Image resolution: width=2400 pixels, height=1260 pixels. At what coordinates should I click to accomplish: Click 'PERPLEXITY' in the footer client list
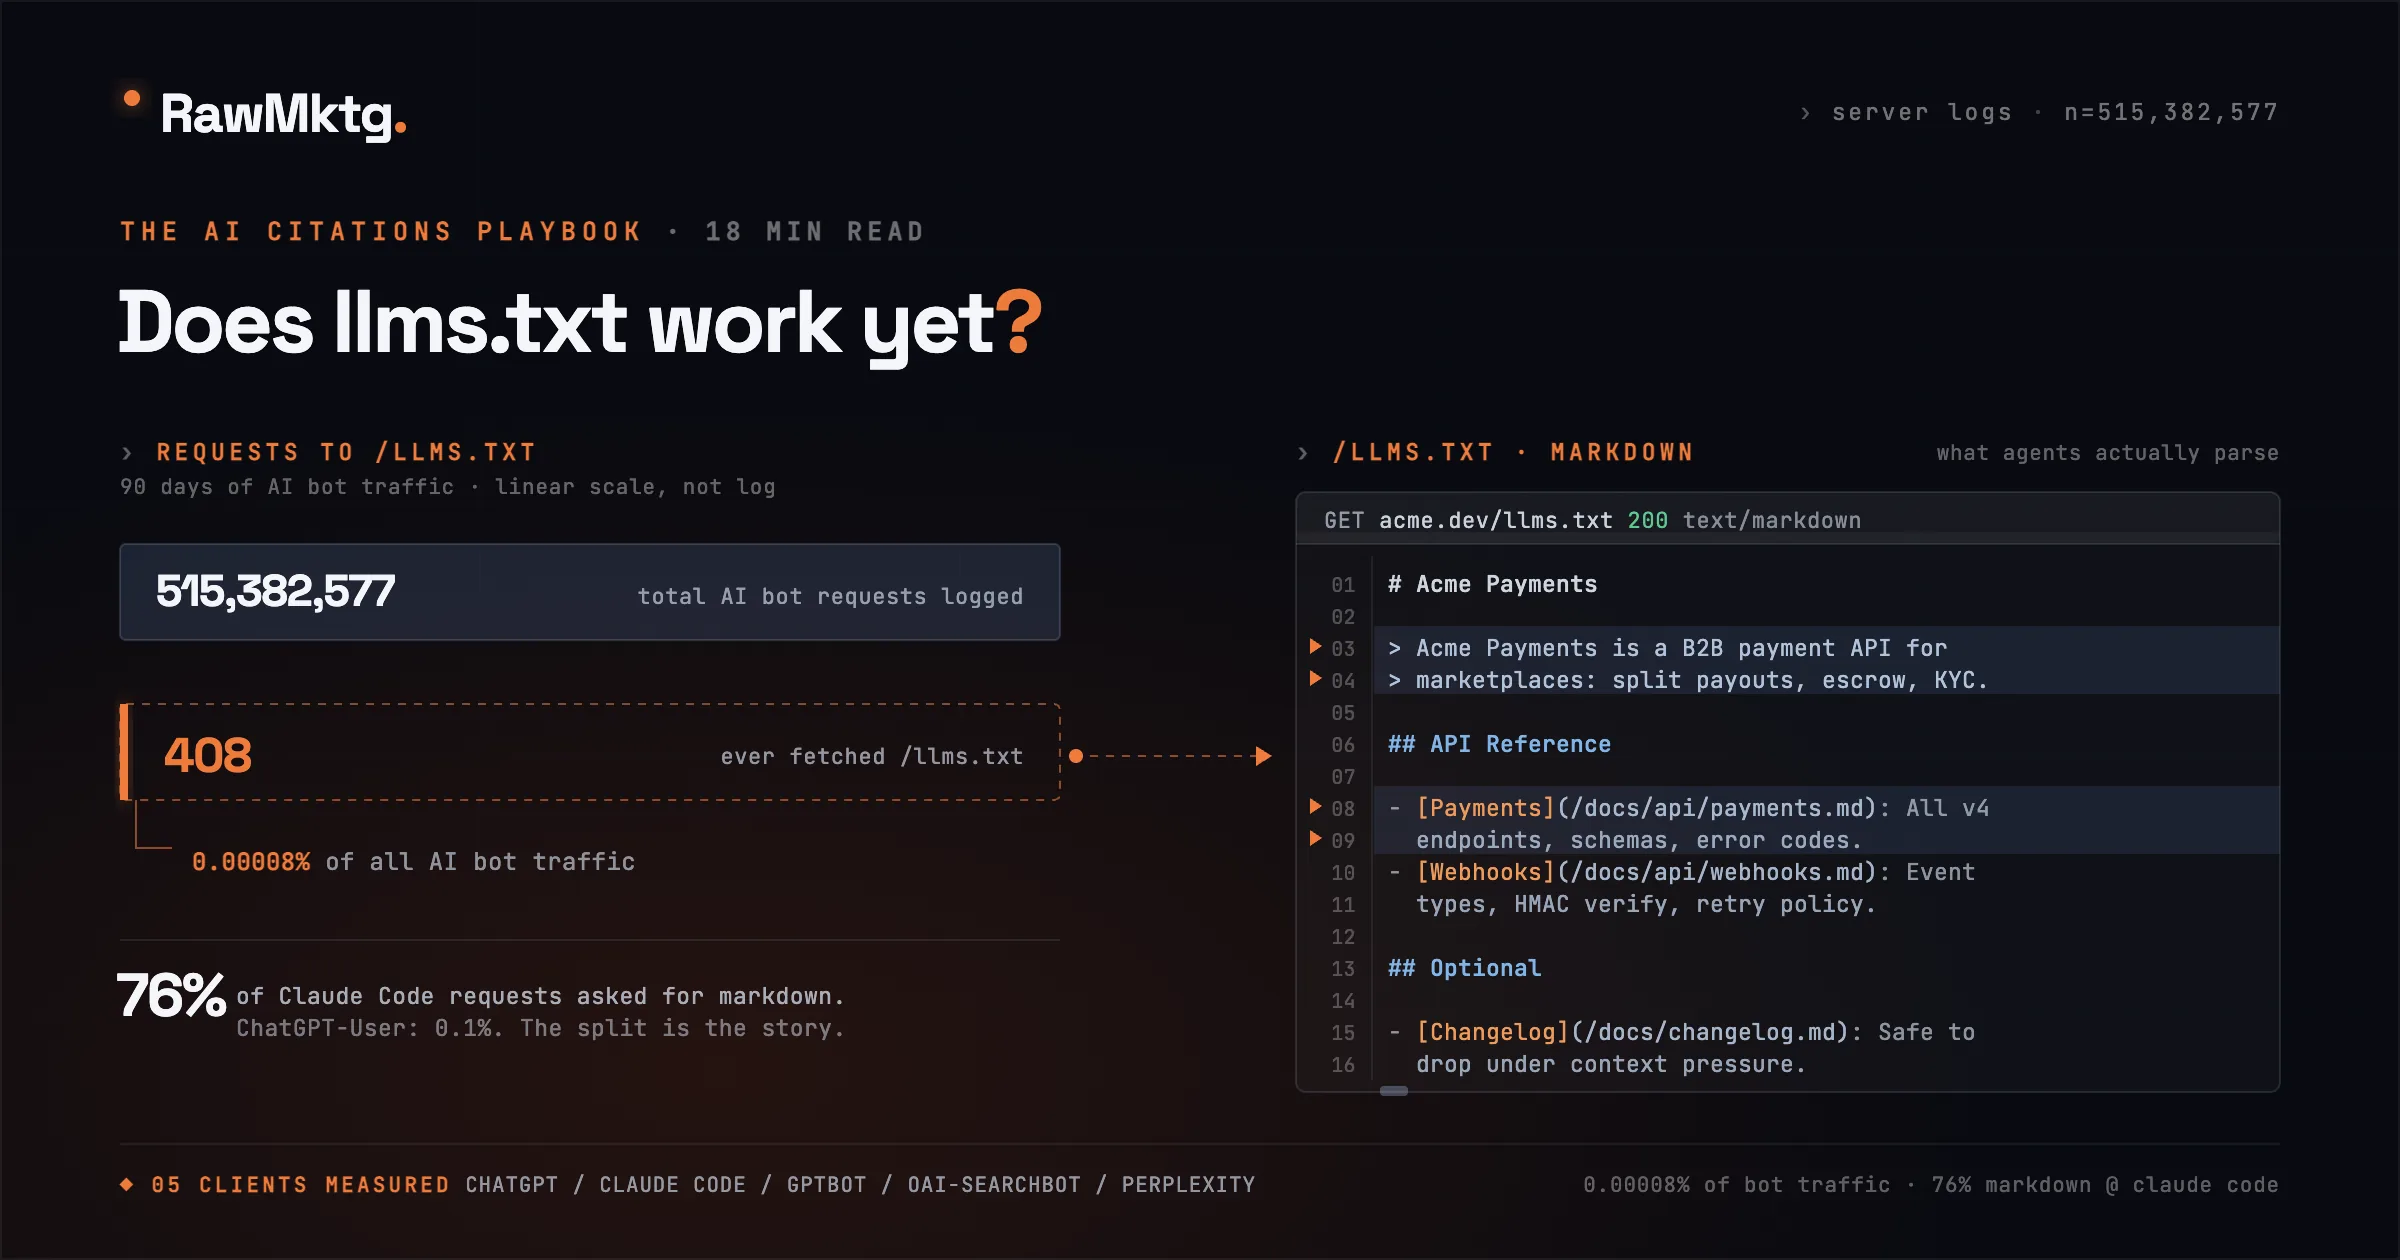click(x=1188, y=1185)
